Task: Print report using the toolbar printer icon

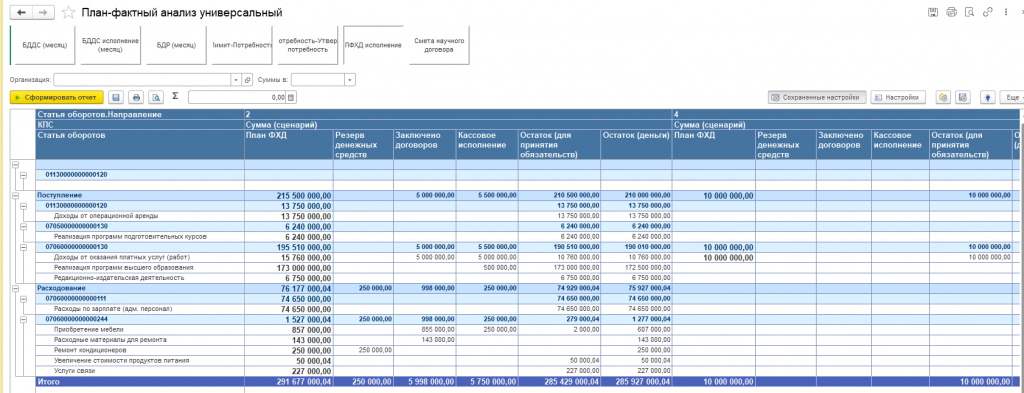Action: point(136,97)
